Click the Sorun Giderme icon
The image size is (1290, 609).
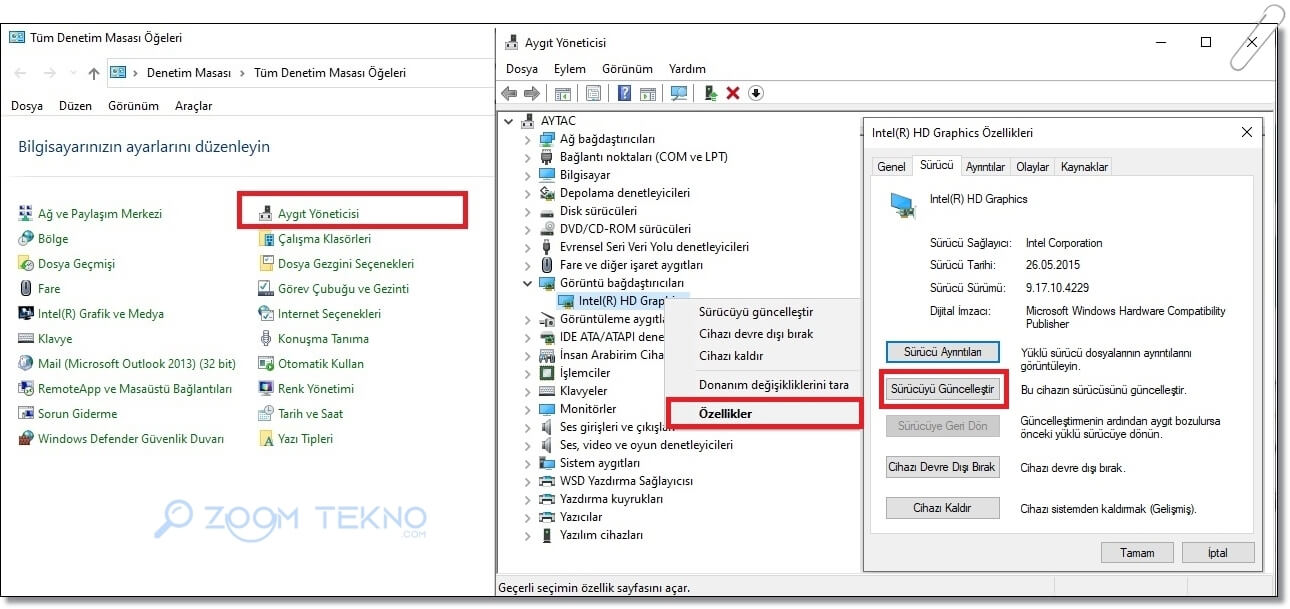[x=26, y=414]
